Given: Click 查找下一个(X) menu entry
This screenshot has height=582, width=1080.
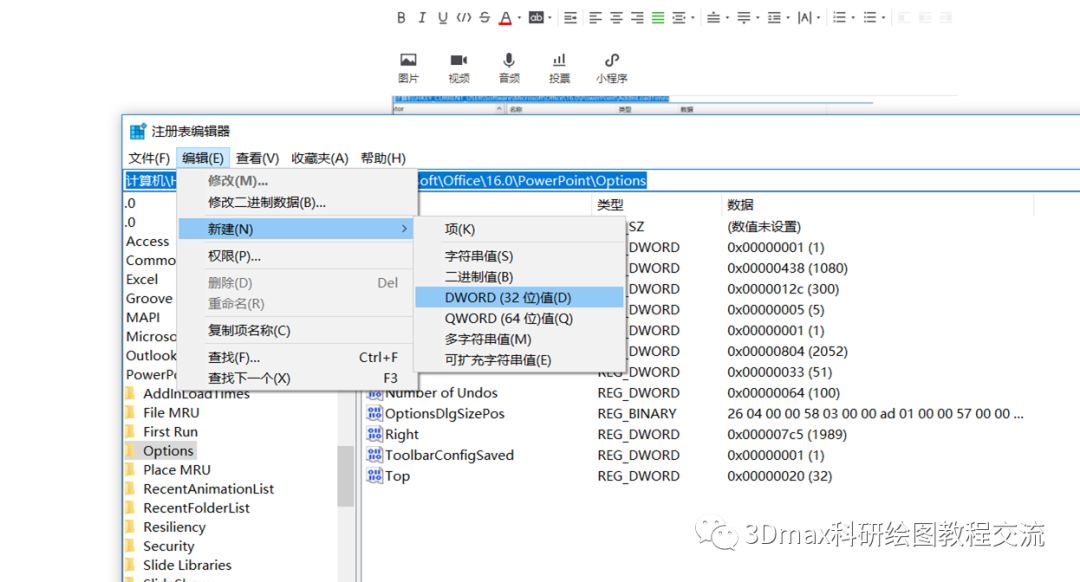Looking at the screenshot, I should 296,378.
